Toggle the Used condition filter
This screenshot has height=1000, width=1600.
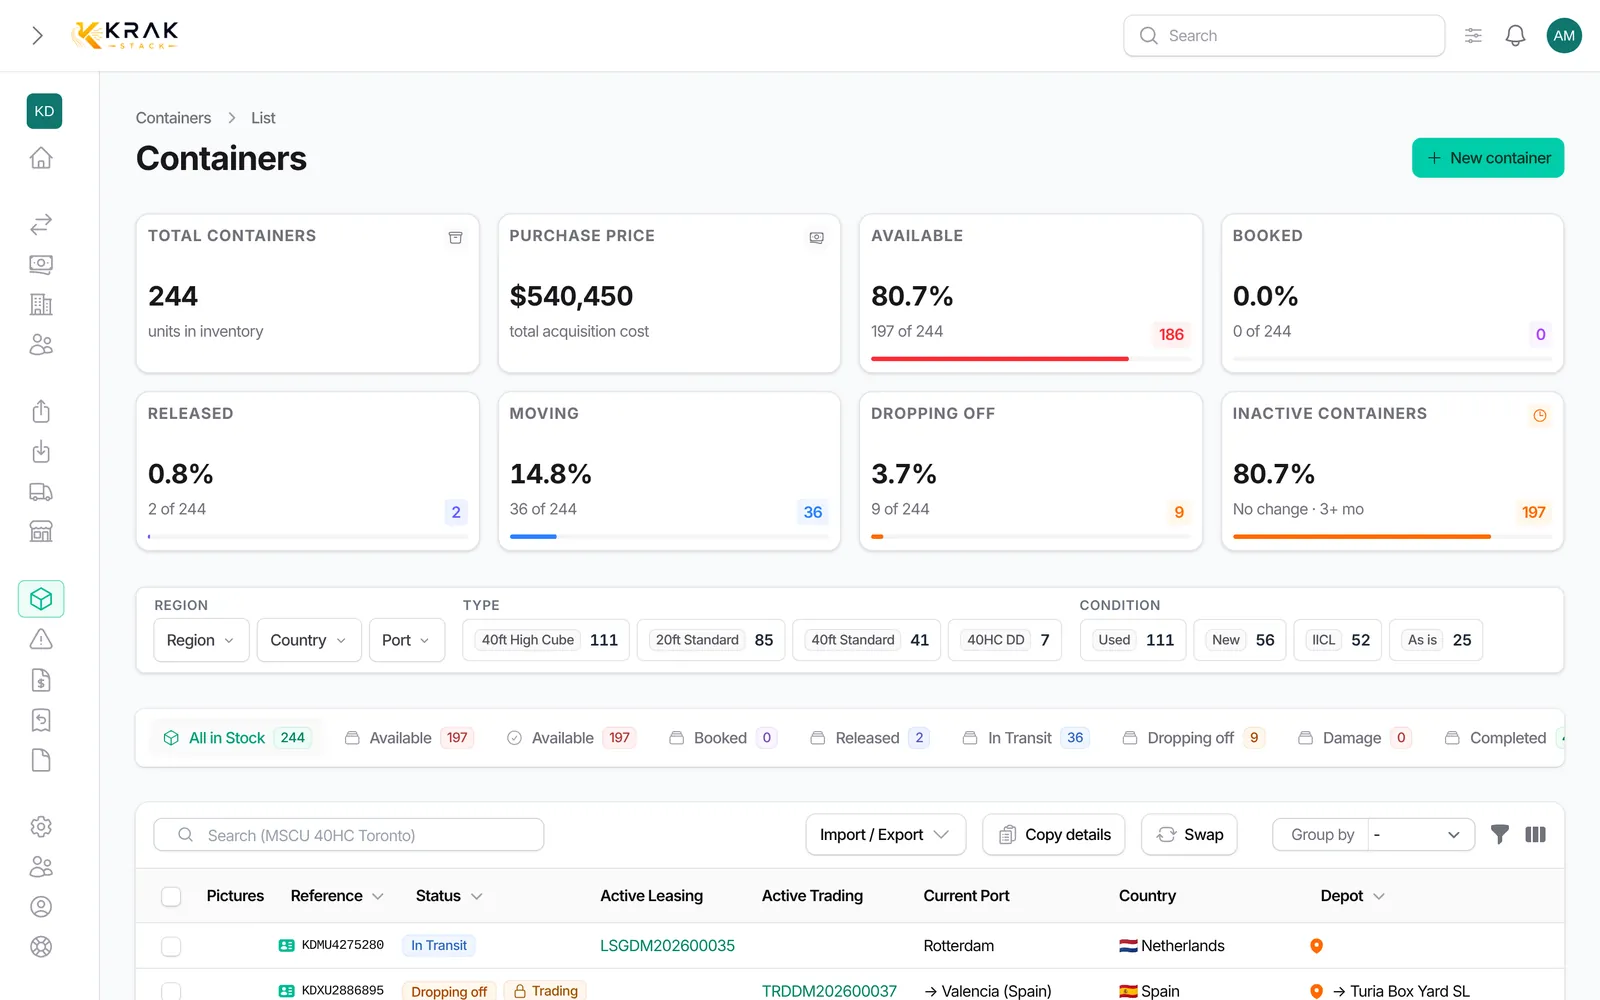point(1133,640)
